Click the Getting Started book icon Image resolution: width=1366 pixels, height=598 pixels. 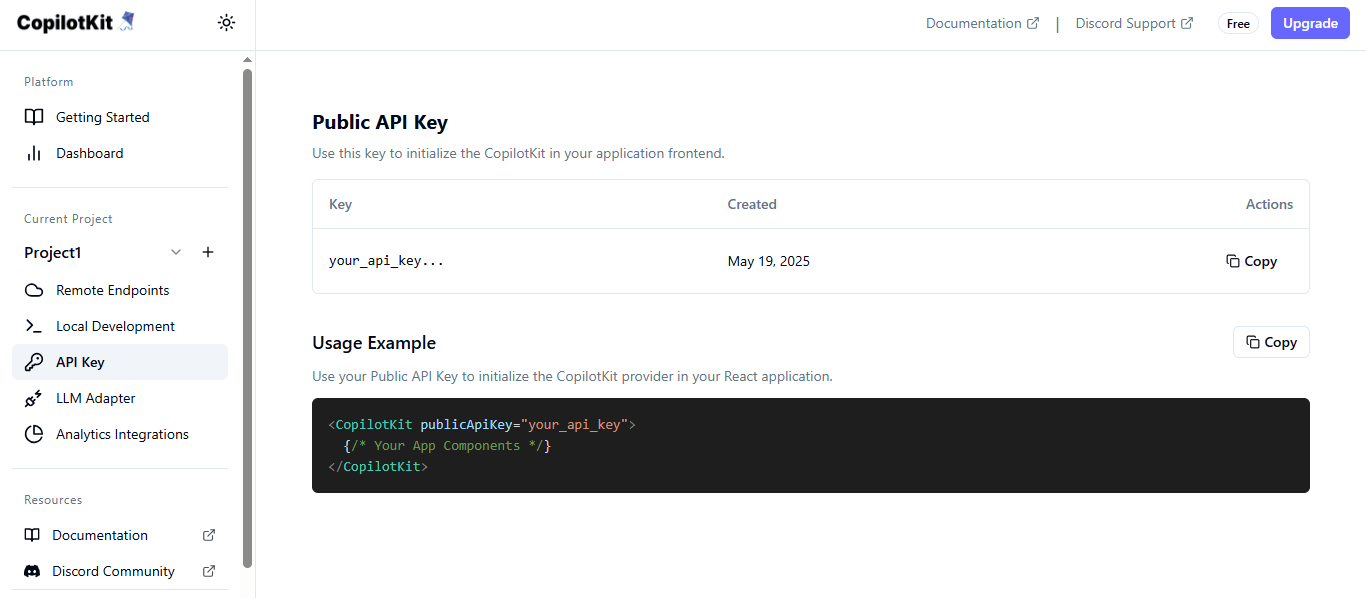click(x=34, y=117)
